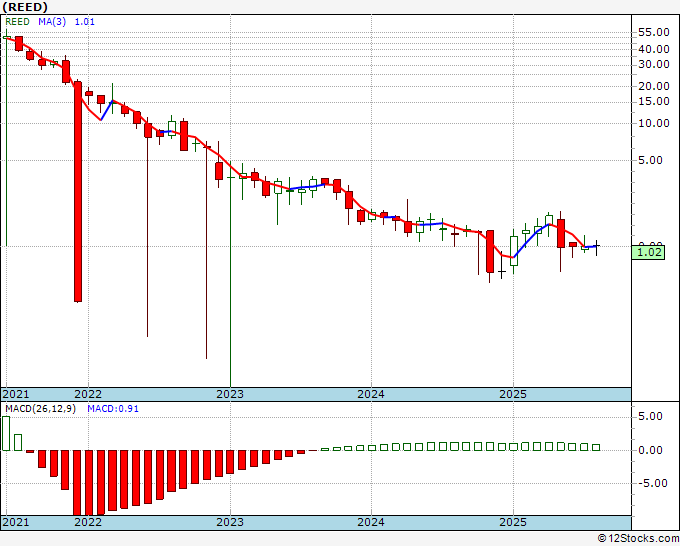Click the 1.01 moving average value
The image size is (680, 546).
[85, 22]
